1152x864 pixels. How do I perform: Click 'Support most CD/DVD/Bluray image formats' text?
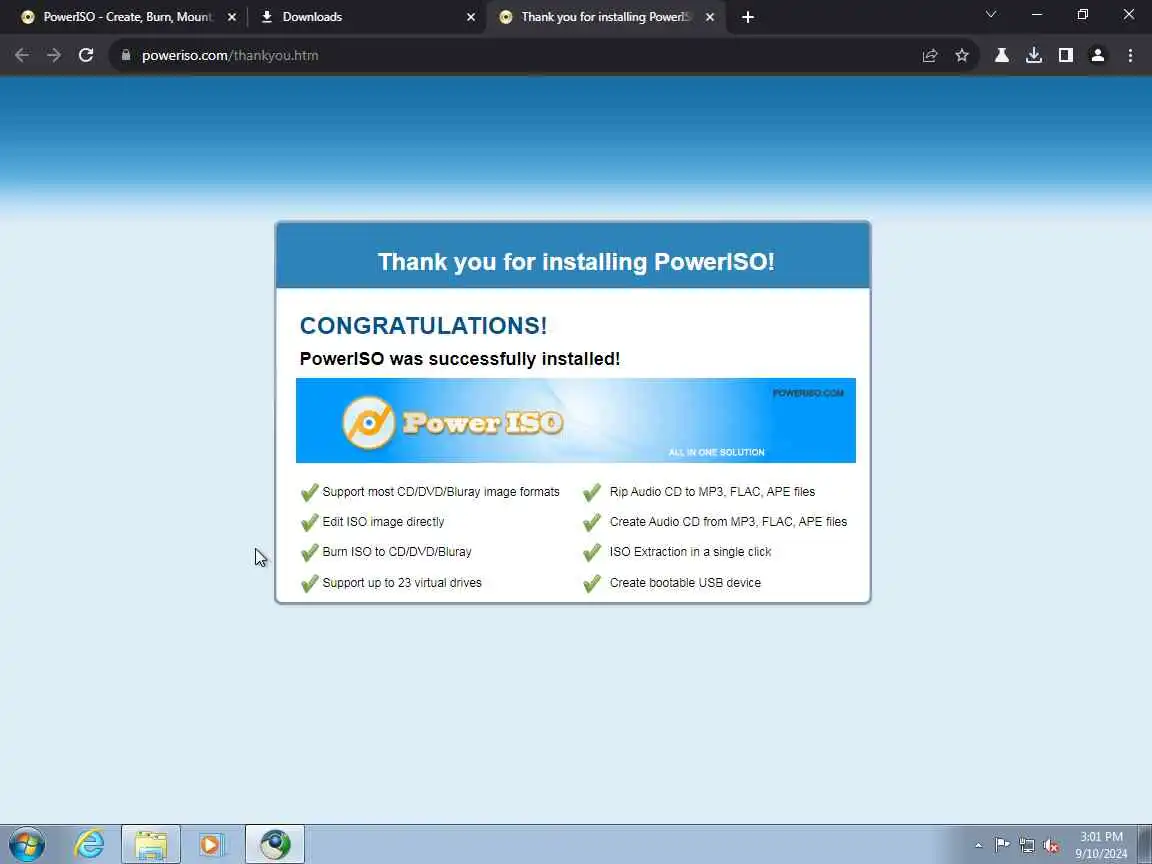(441, 492)
